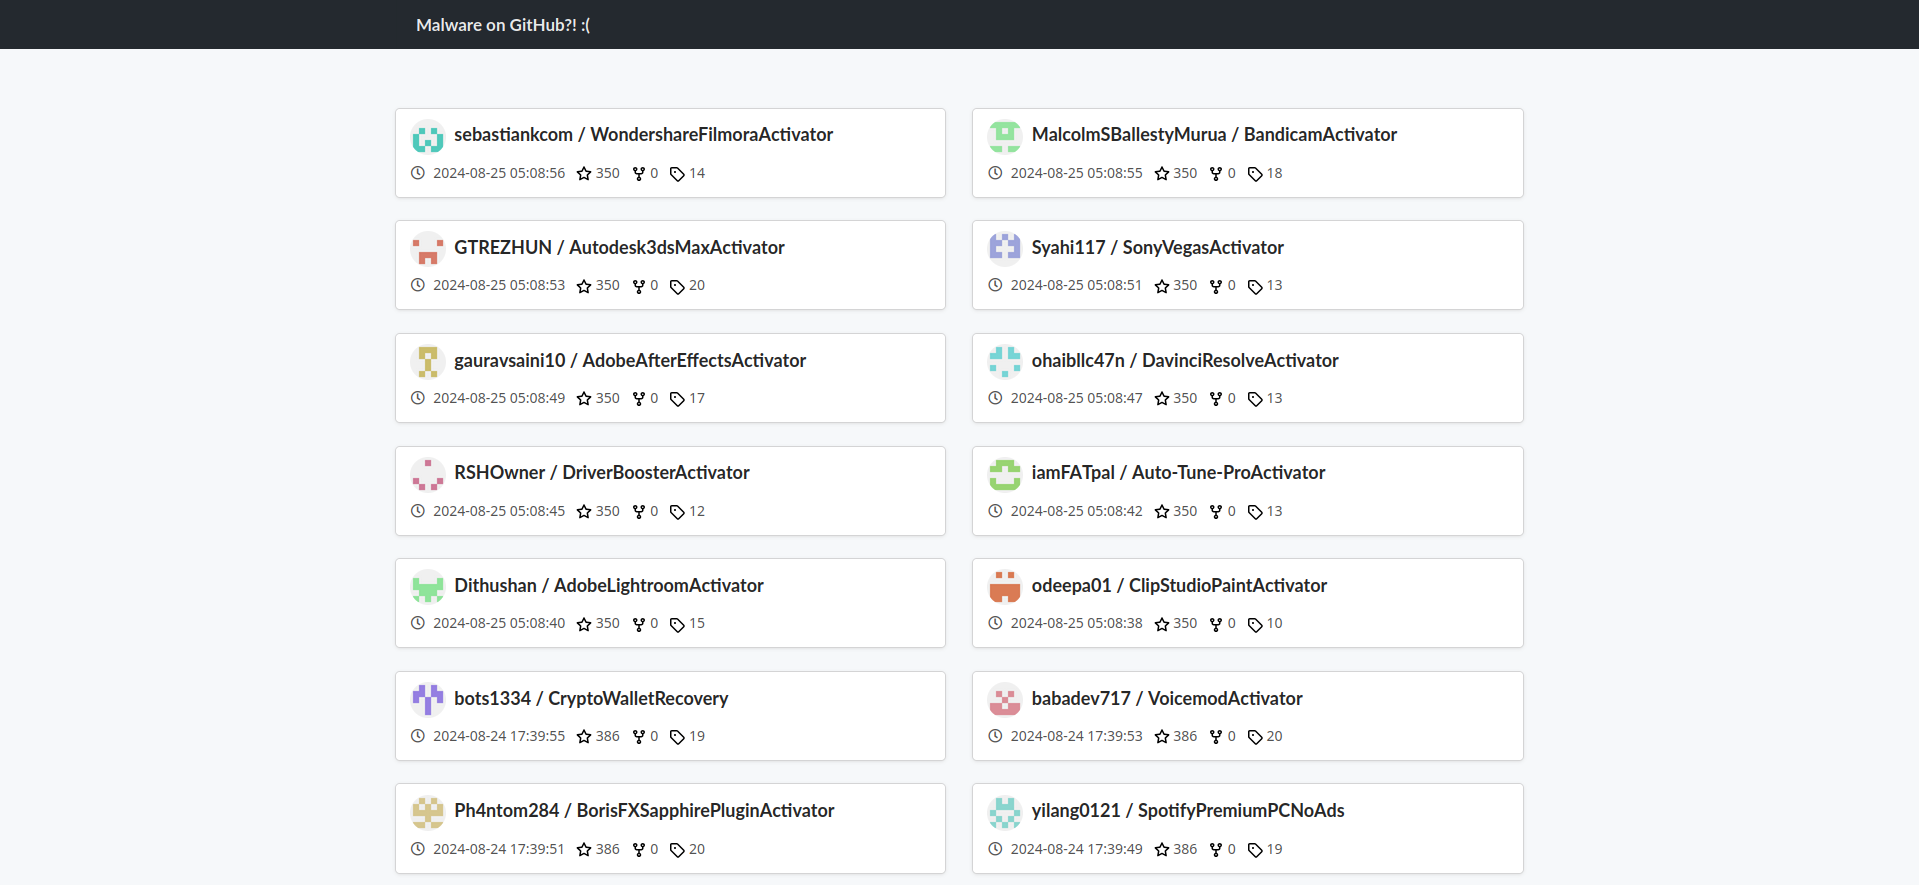Open gauravsaini10 / AdobeAfterEffectsActivator repository
This screenshot has height=885, width=1919.
[x=630, y=361]
